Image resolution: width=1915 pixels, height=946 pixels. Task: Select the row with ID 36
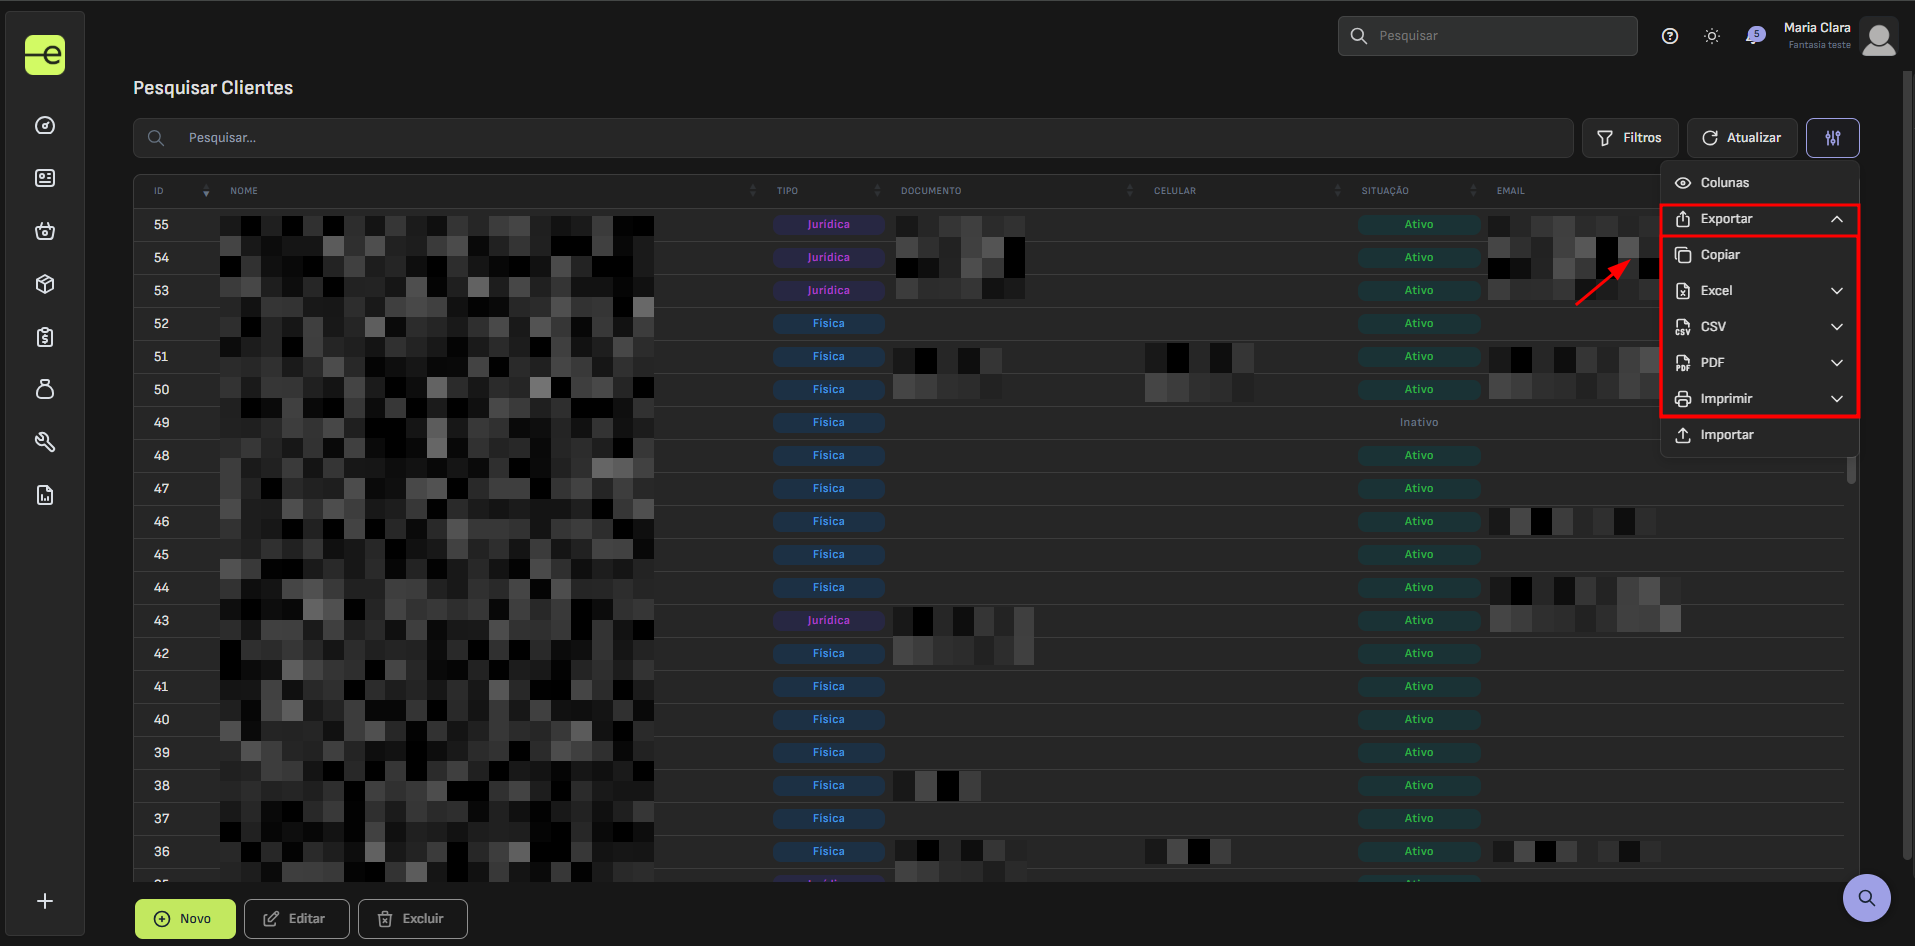coord(989,852)
